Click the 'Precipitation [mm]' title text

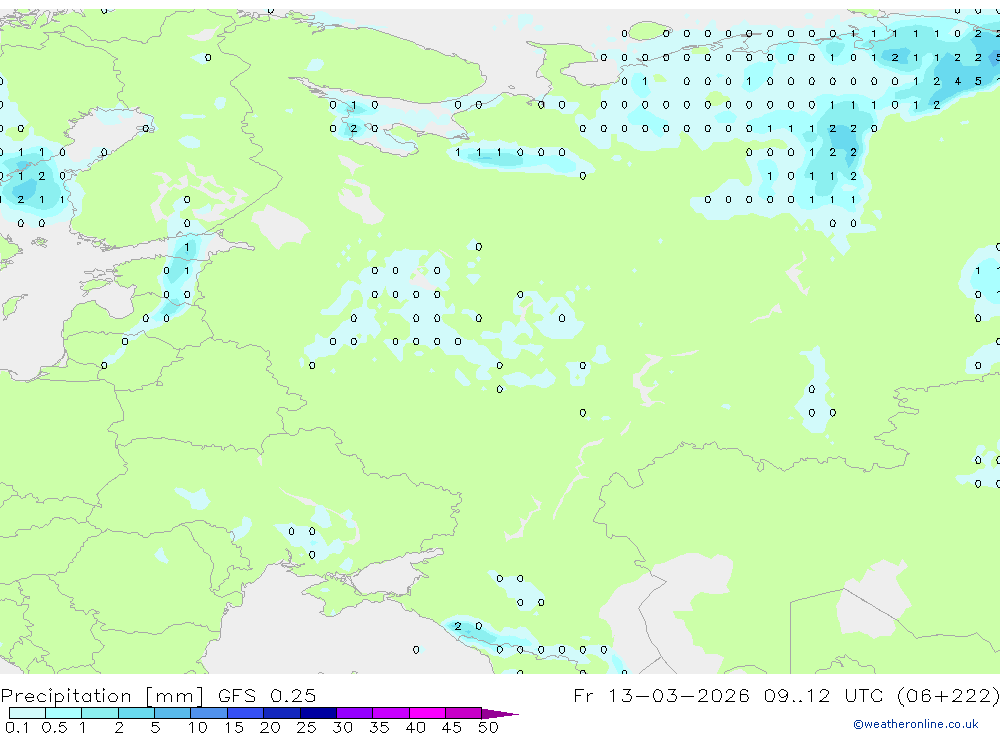point(102,695)
